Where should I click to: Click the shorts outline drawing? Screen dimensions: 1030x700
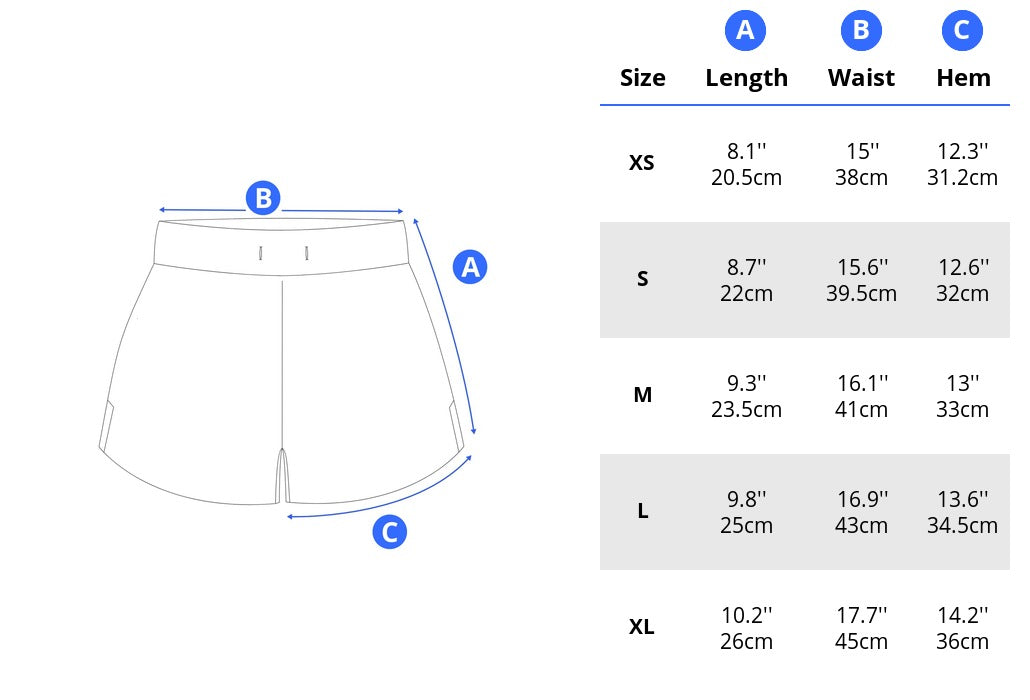tap(282, 362)
